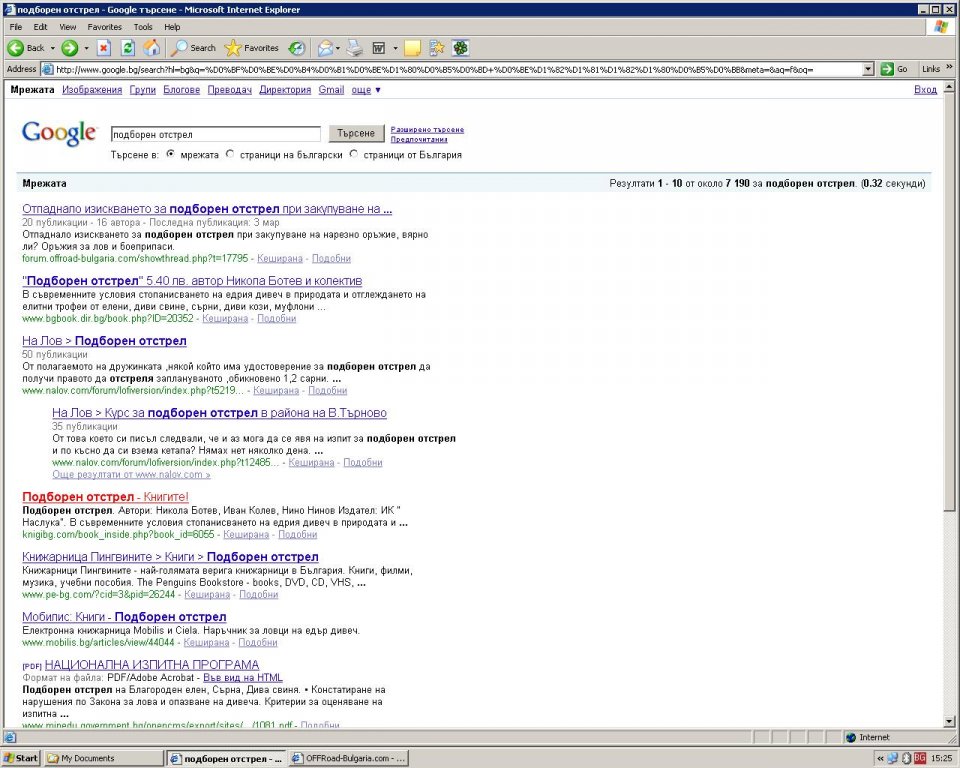The image size is (960, 768).
Task: Click the 'Търсене' search button
Action: (x=356, y=134)
